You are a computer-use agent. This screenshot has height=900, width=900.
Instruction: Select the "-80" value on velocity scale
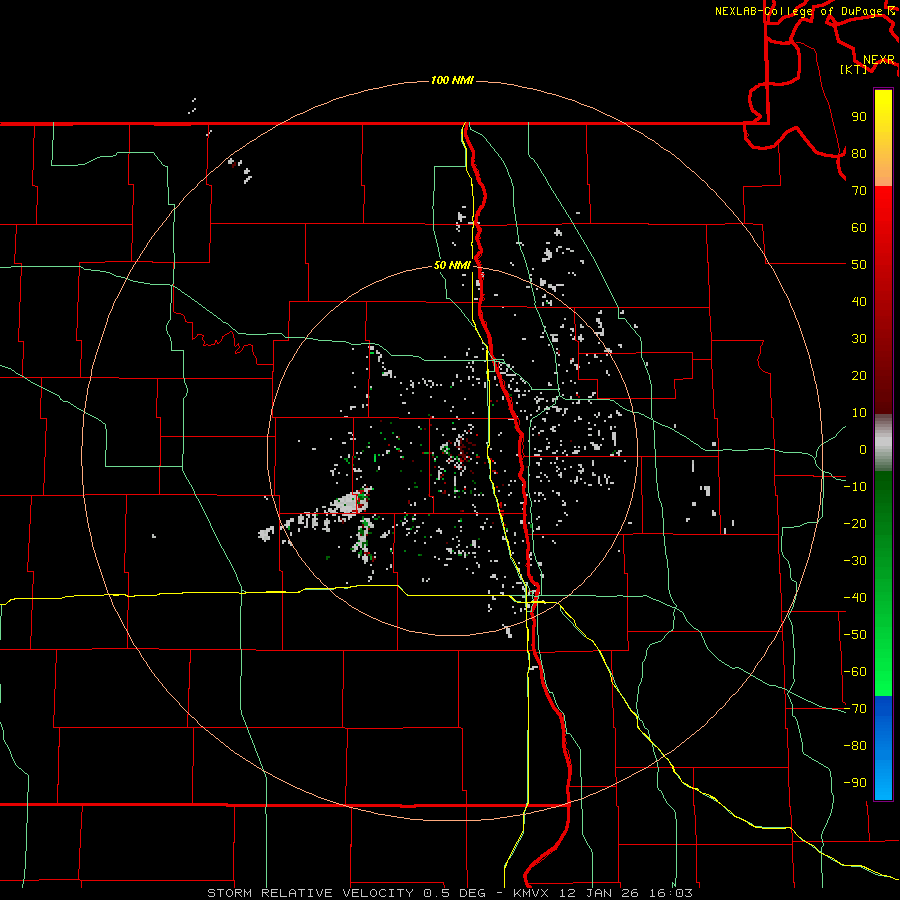pyautogui.click(x=855, y=746)
